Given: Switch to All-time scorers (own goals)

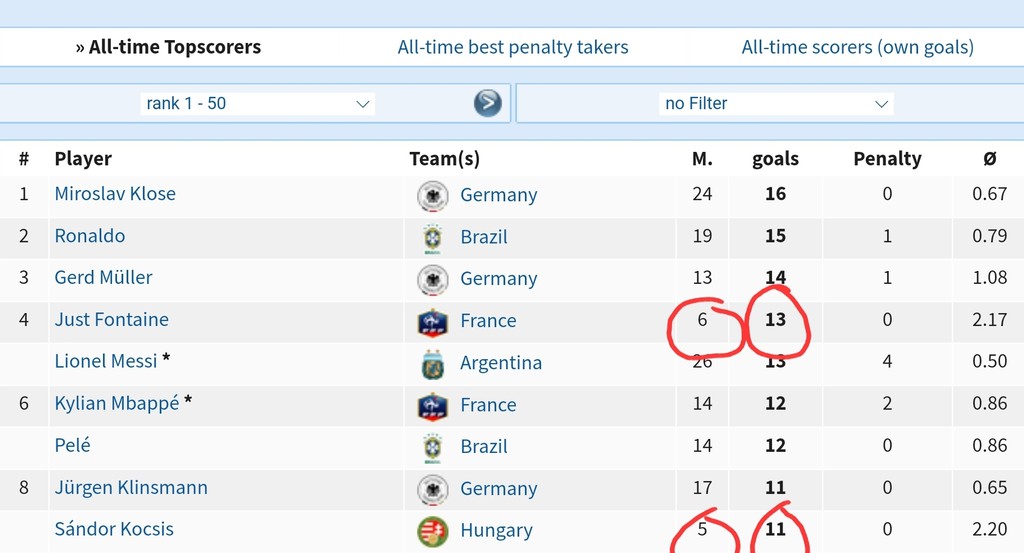Looking at the screenshot, I should (857, 47).
